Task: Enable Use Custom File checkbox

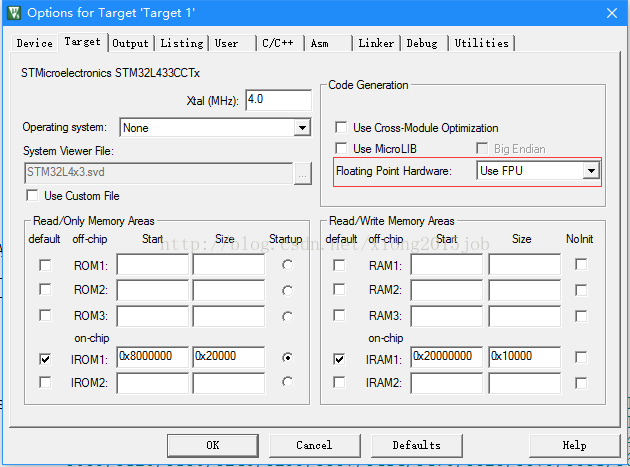Action: click(32, 196)
